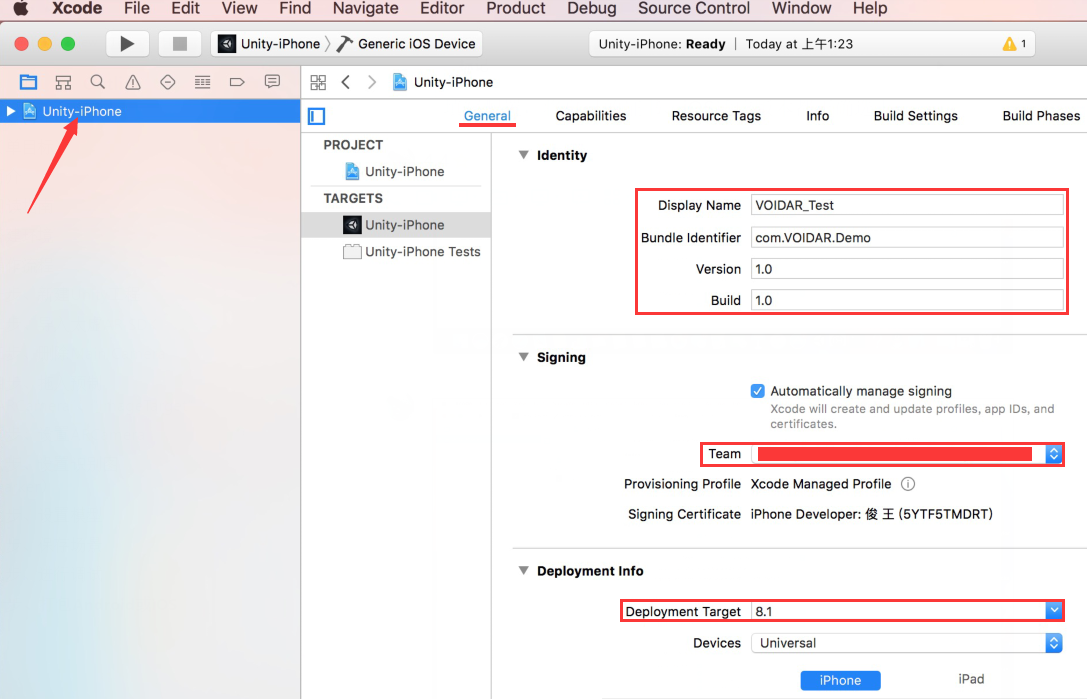Screen dimensions: 1087x699
Task: Go back in editor history
Action: coord(346,82)
